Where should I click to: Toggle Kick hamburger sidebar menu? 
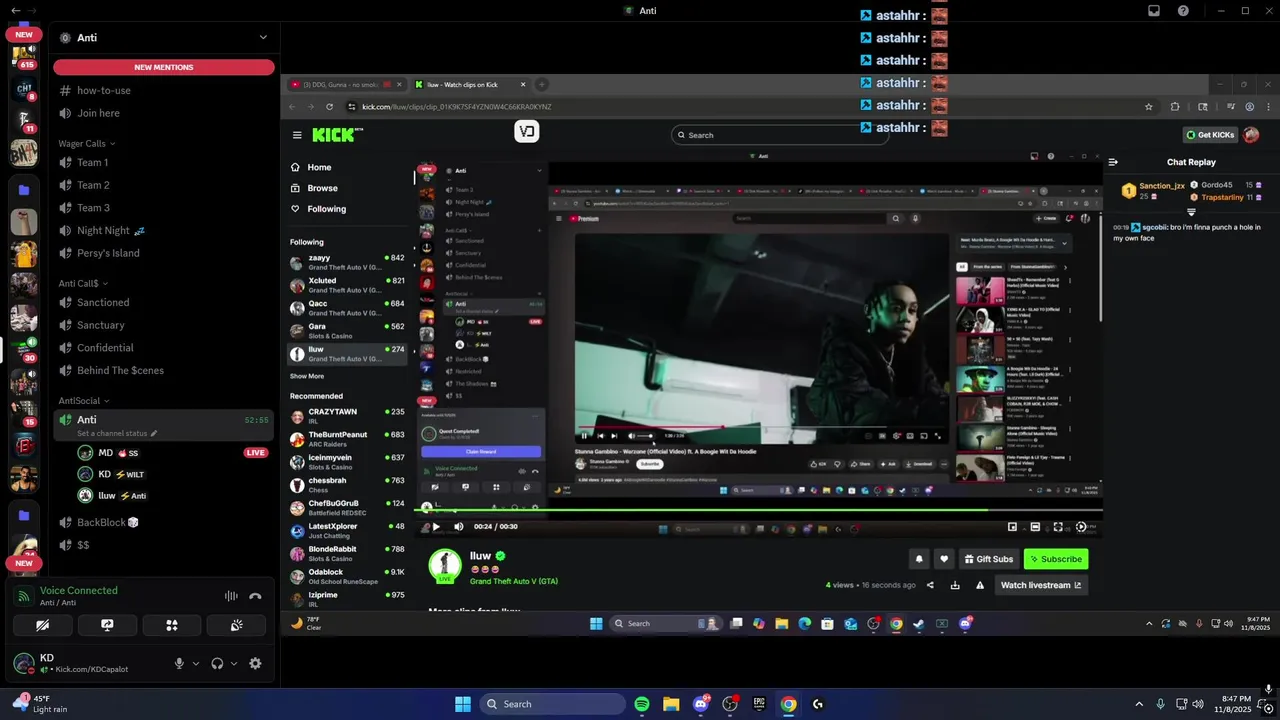297,135
